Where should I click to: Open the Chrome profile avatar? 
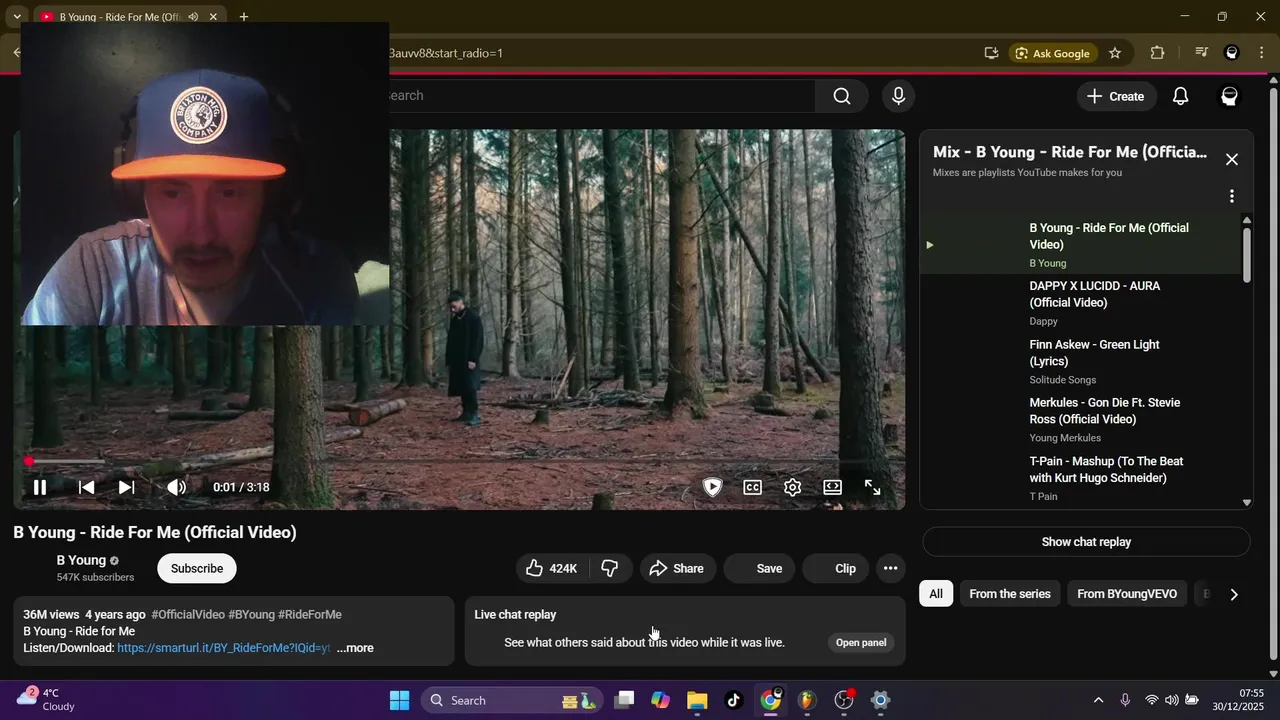(1232, 53)
